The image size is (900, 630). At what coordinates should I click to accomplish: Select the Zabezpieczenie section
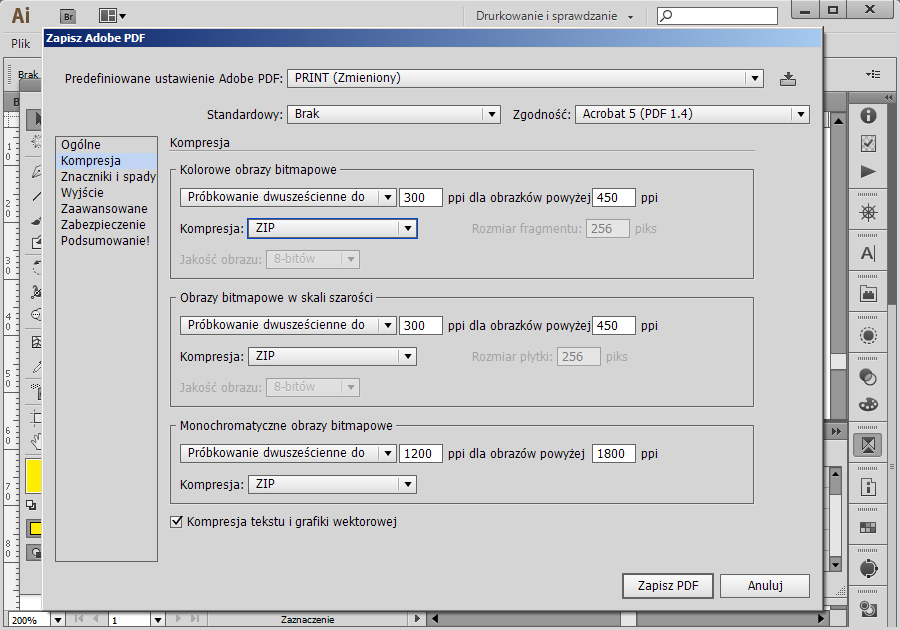click(x=106, y=225)
